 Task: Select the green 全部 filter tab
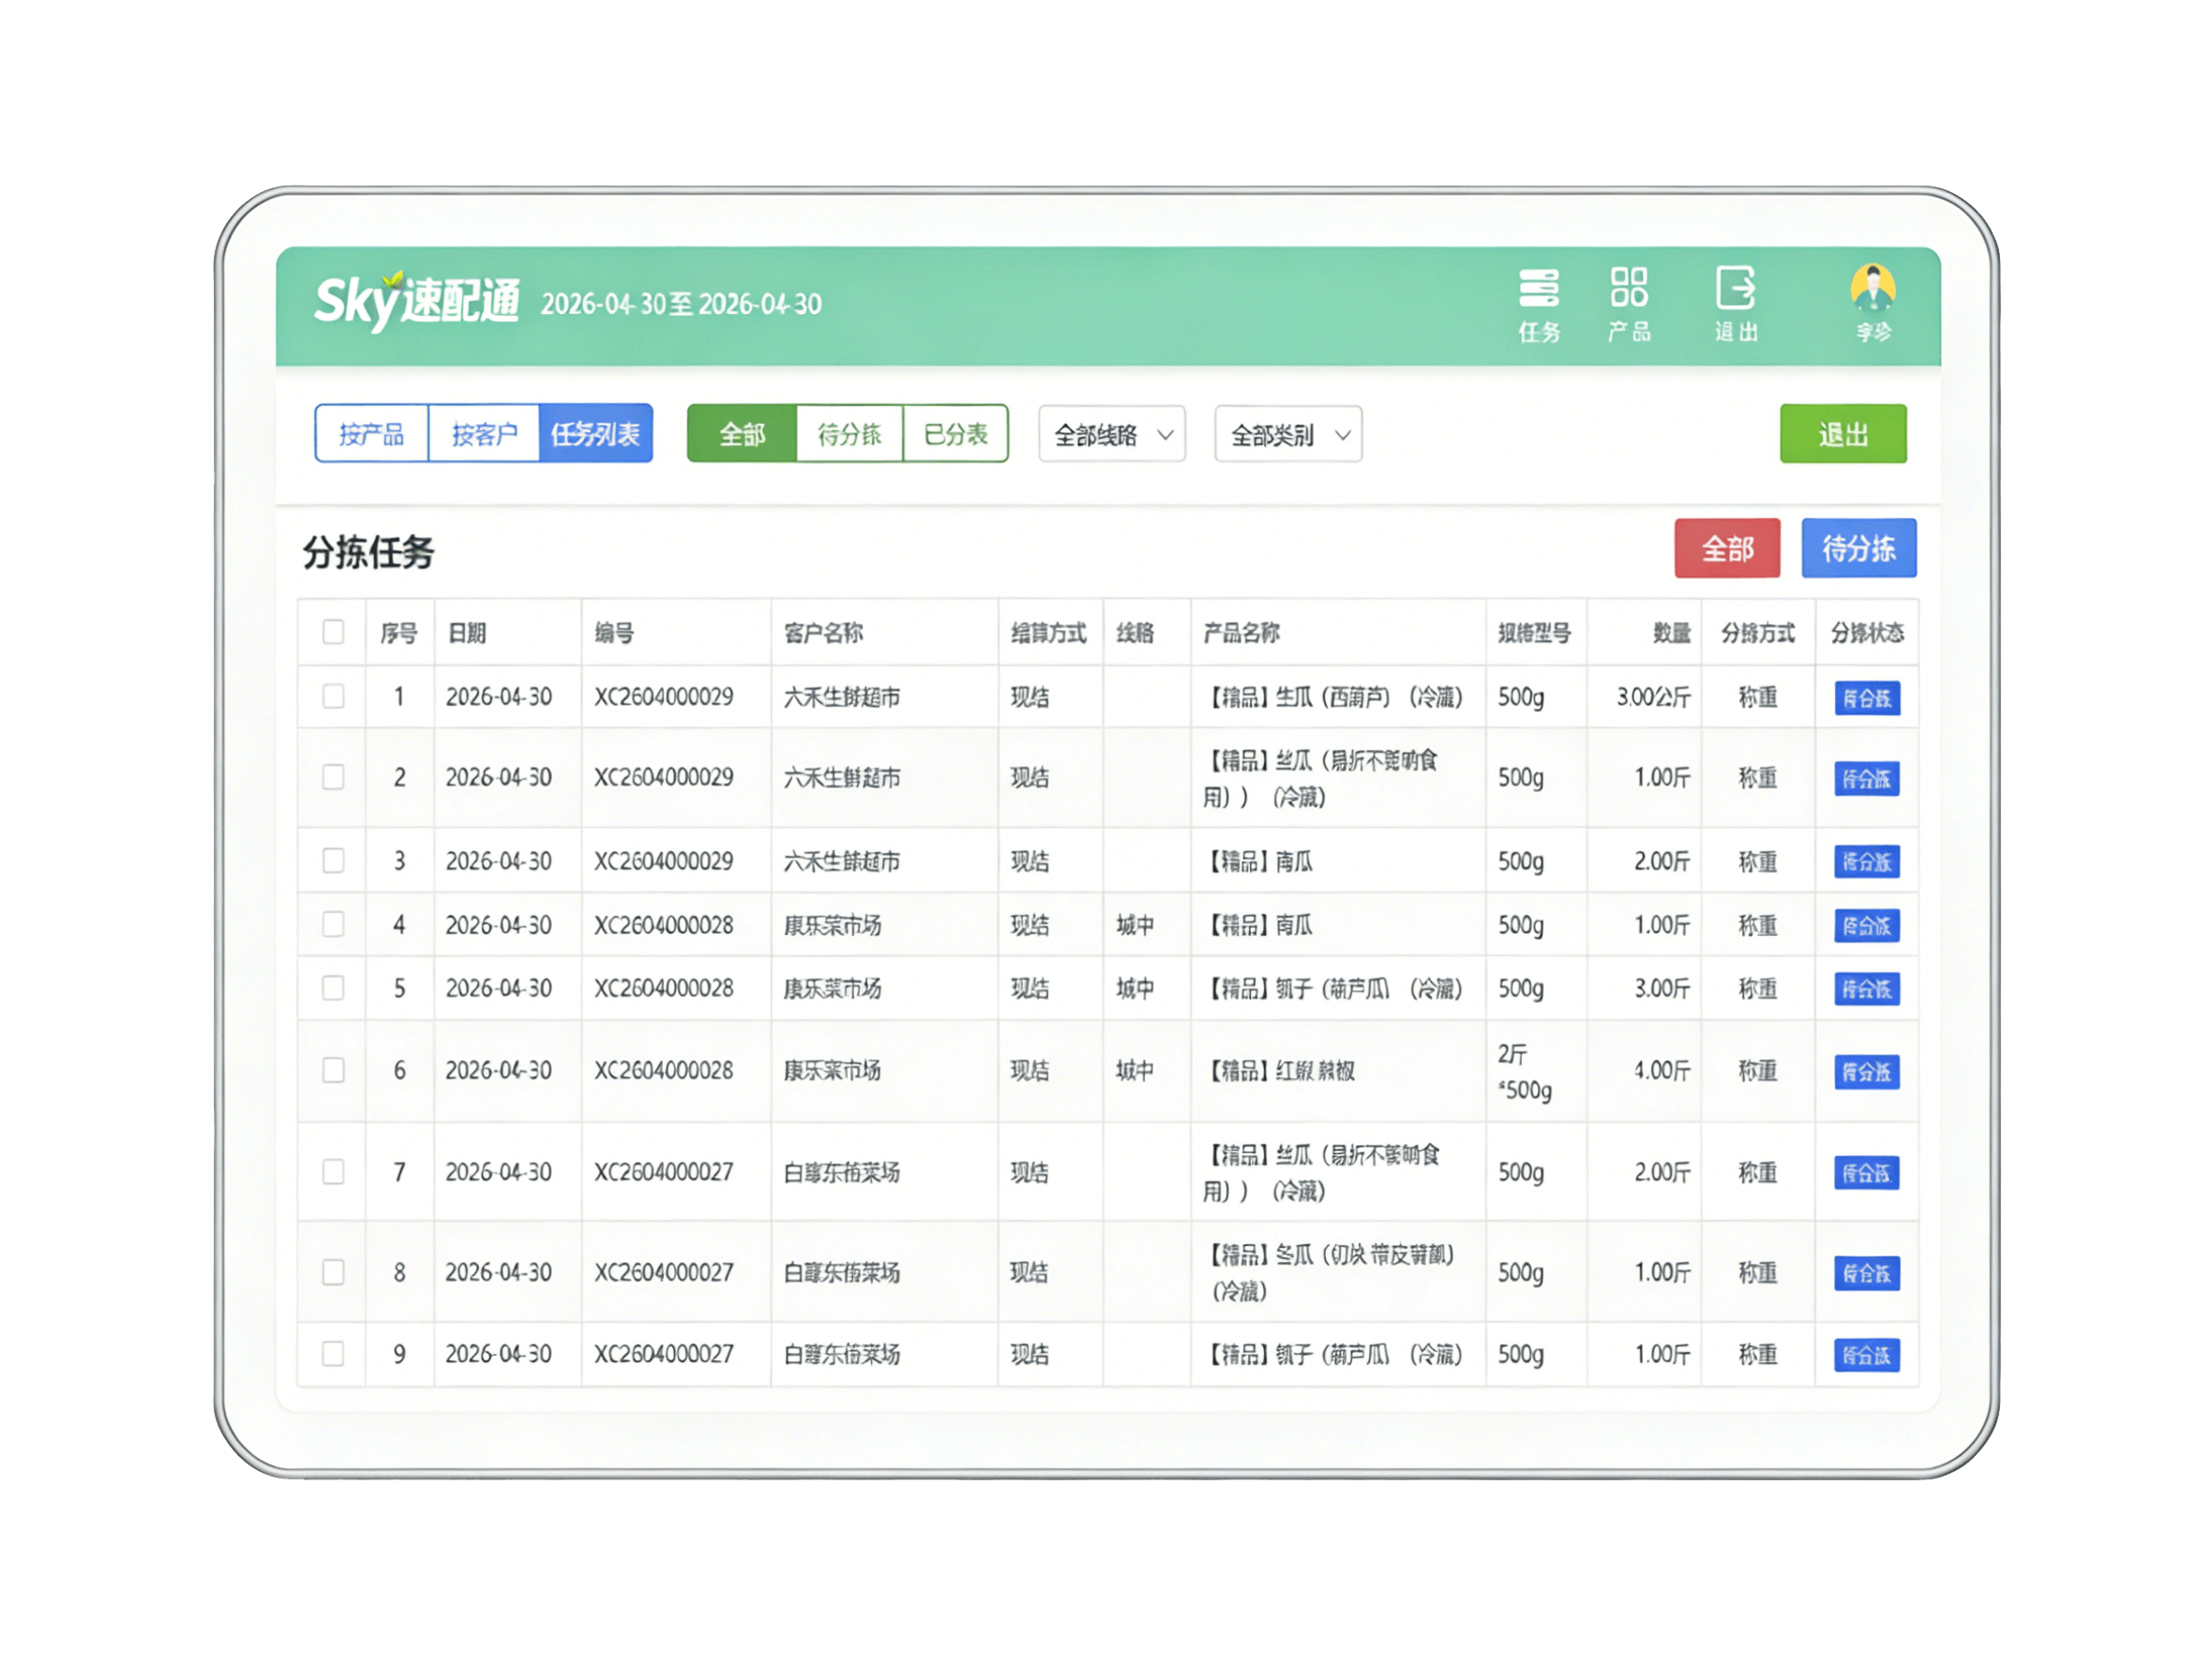click(x=742, y=434)
